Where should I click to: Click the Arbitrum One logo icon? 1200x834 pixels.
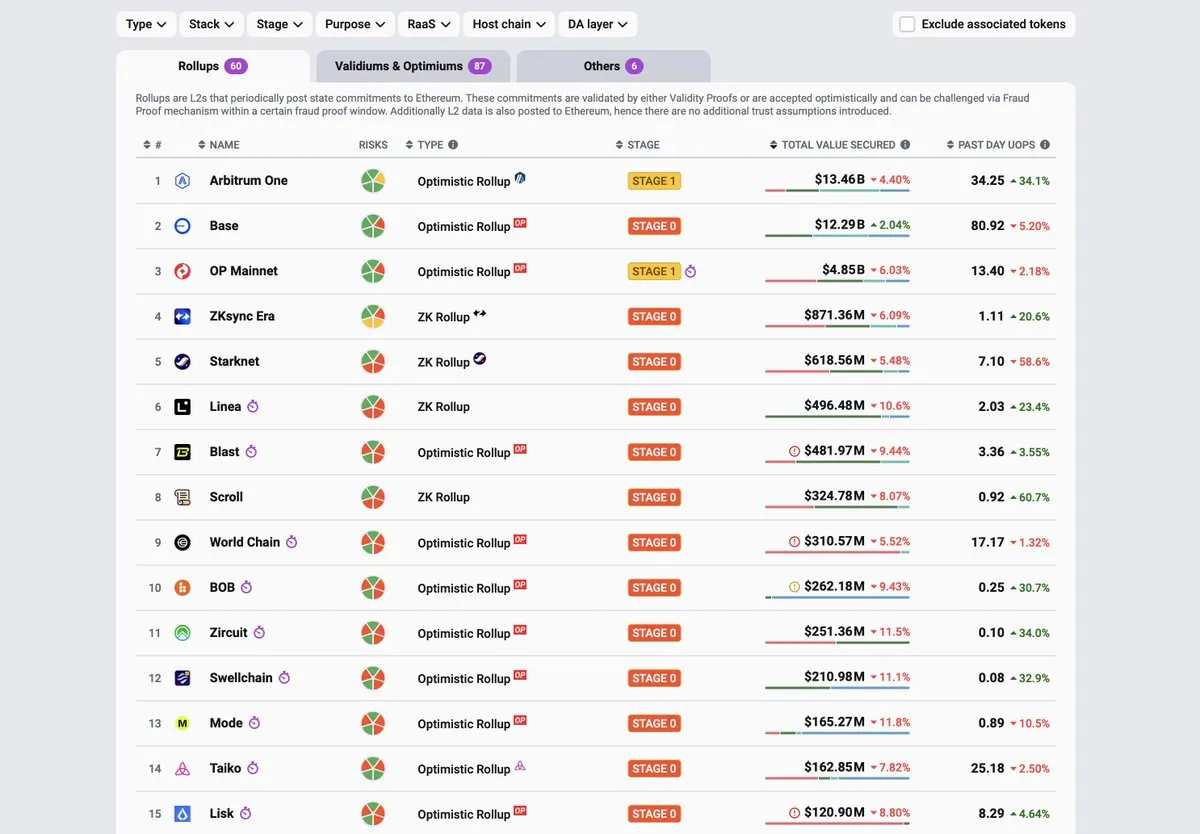(x=182, y=181)
